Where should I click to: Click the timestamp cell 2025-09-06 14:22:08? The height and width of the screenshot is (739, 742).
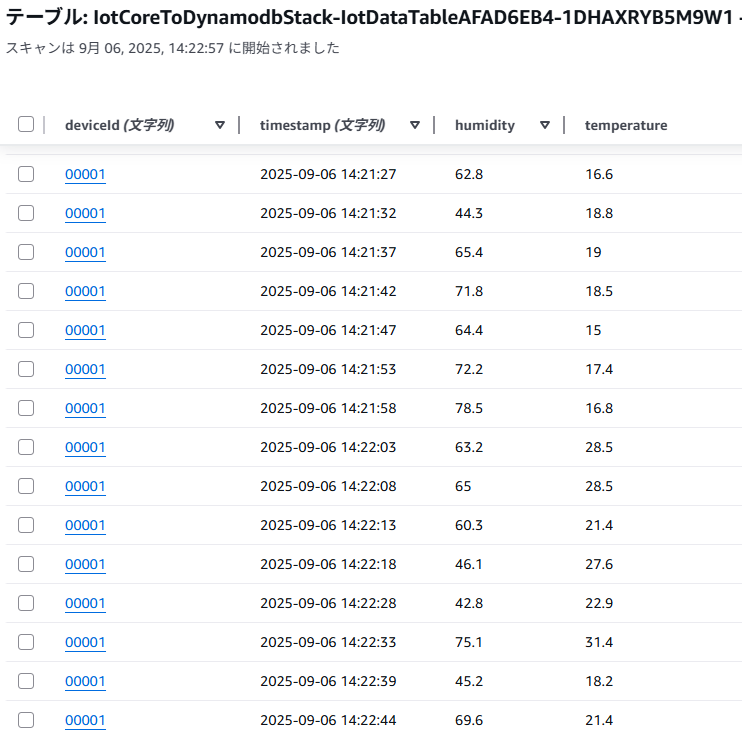[328, 486]
